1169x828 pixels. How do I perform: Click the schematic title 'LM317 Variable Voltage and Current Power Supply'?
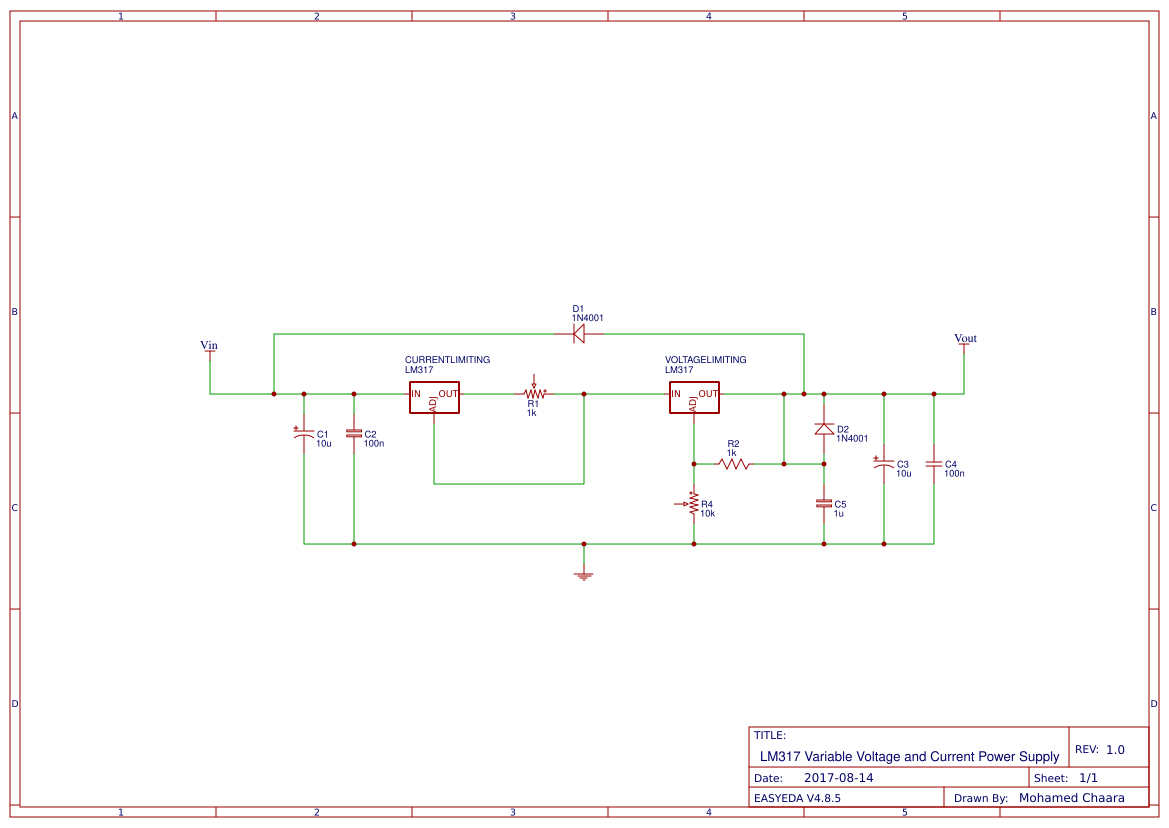click(x=910, y=756)
